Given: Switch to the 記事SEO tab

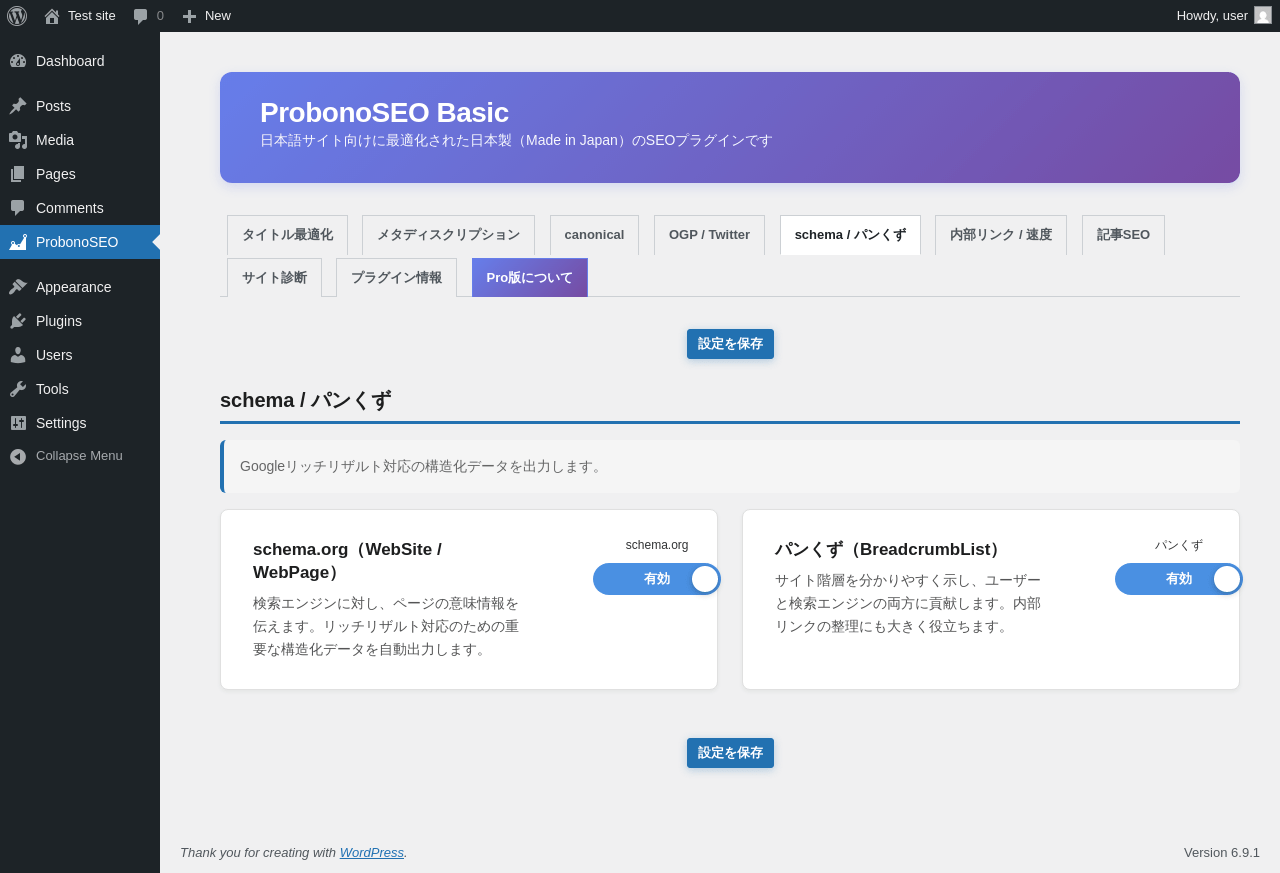Looking at the screenshot, I should (1123, 235).
